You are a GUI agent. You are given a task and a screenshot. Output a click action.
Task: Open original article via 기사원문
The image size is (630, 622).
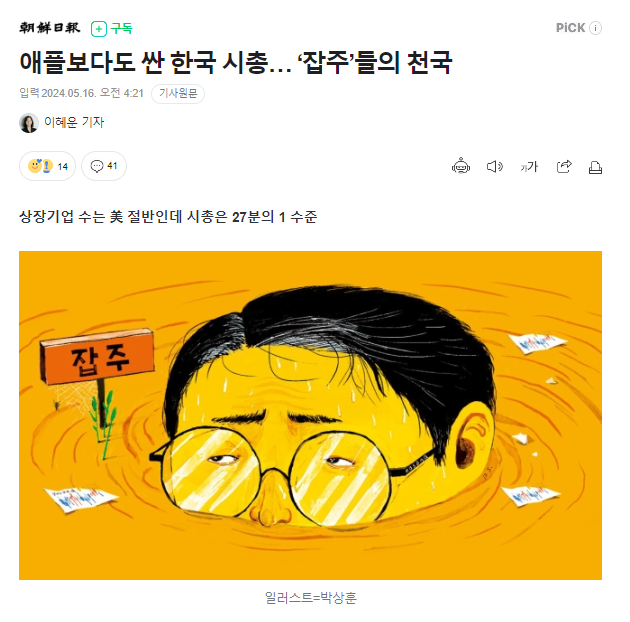(x=178, y=94)
